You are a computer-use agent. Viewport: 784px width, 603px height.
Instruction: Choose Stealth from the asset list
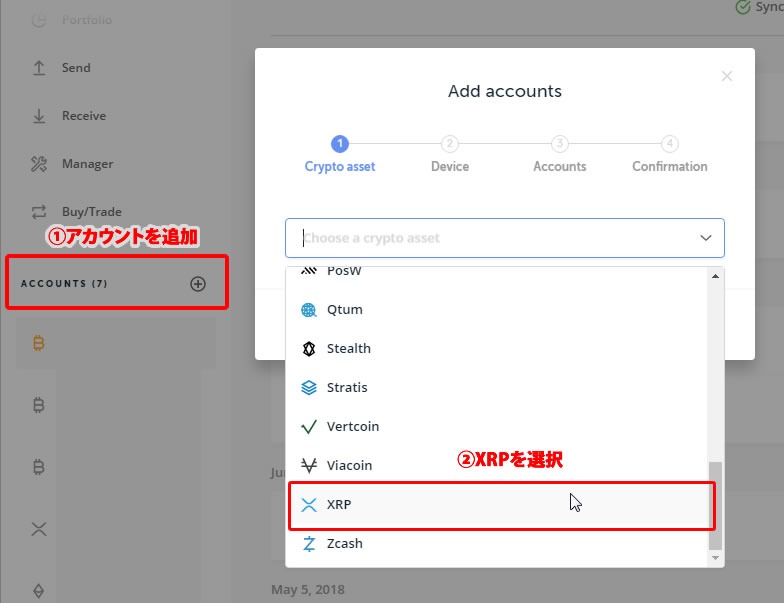(x=496, y=348)
